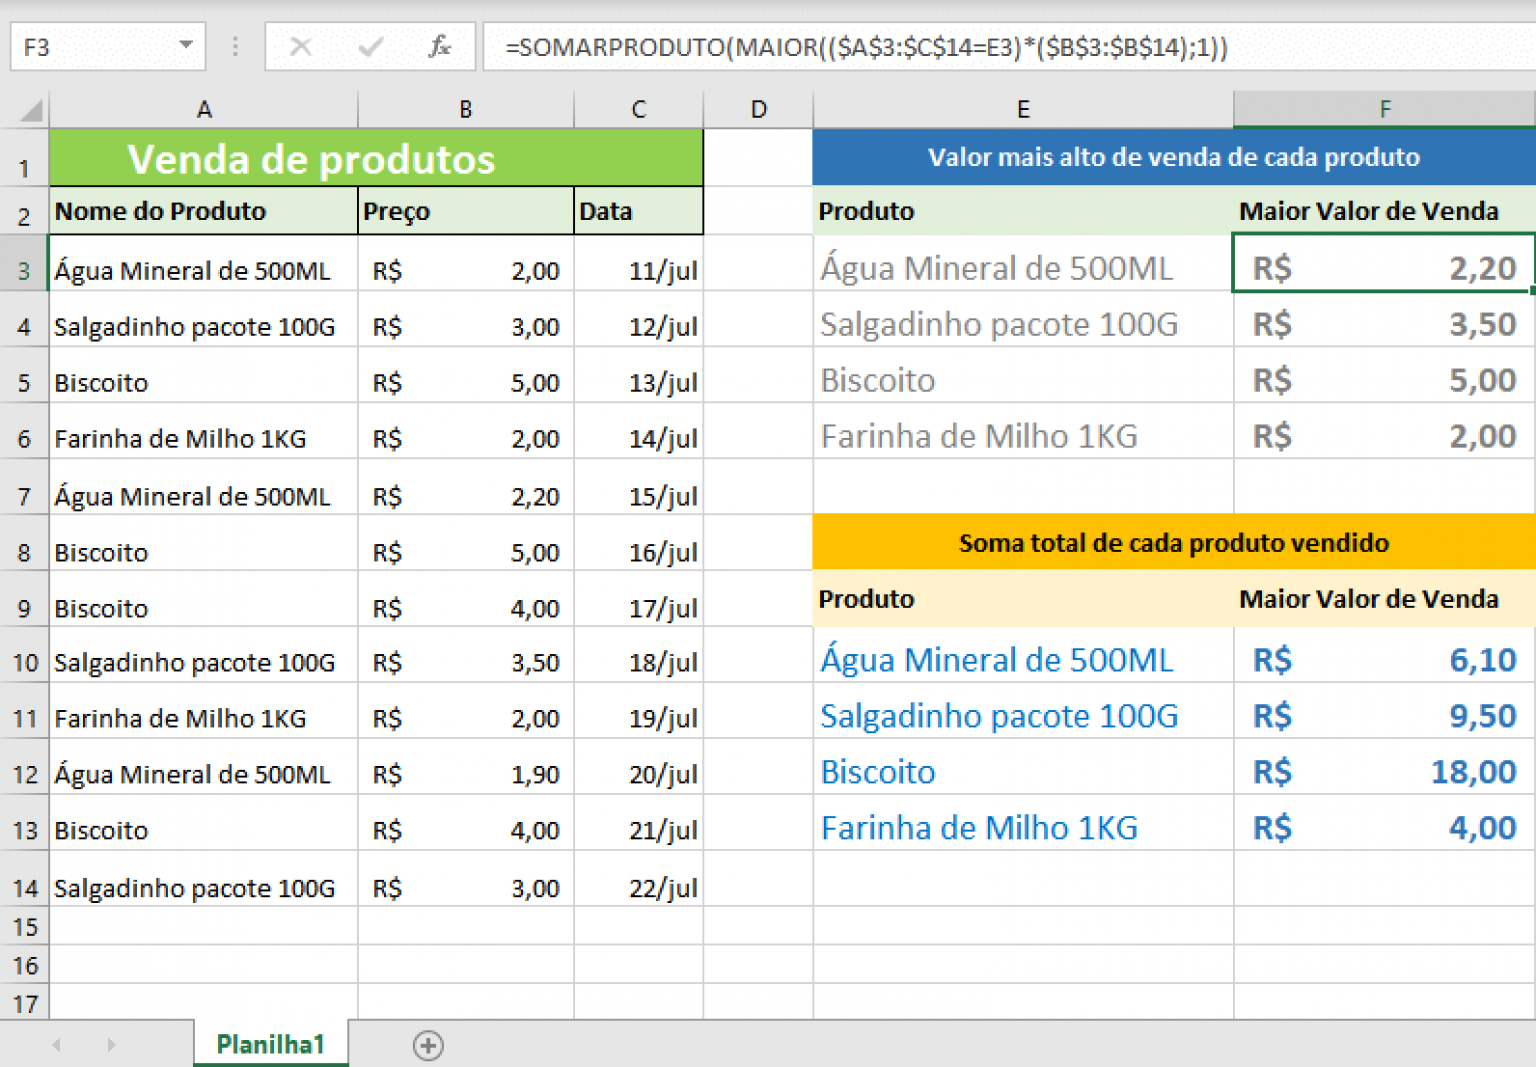Select the price cell 3,50 in row 10

click(466, 656)
